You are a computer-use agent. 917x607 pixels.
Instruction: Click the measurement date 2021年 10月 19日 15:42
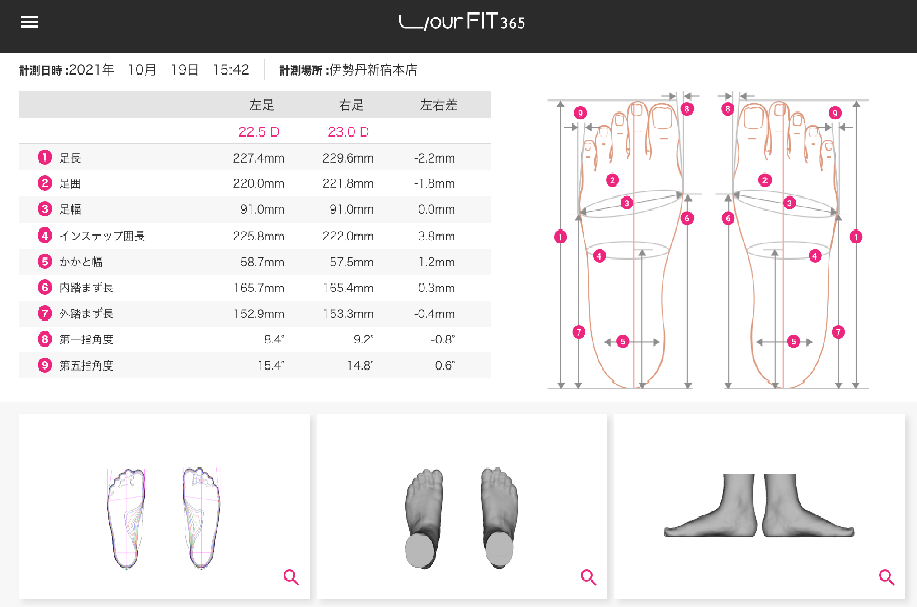pyautogui.click(x=158, y=70)
